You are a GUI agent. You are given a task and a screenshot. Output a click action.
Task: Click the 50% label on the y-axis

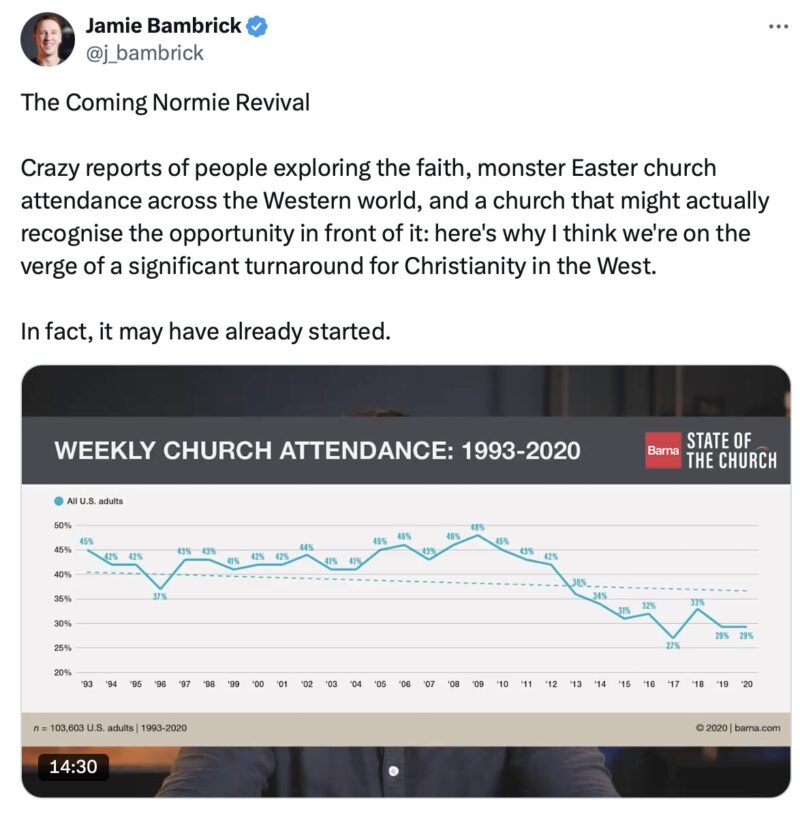pos(61,525)
